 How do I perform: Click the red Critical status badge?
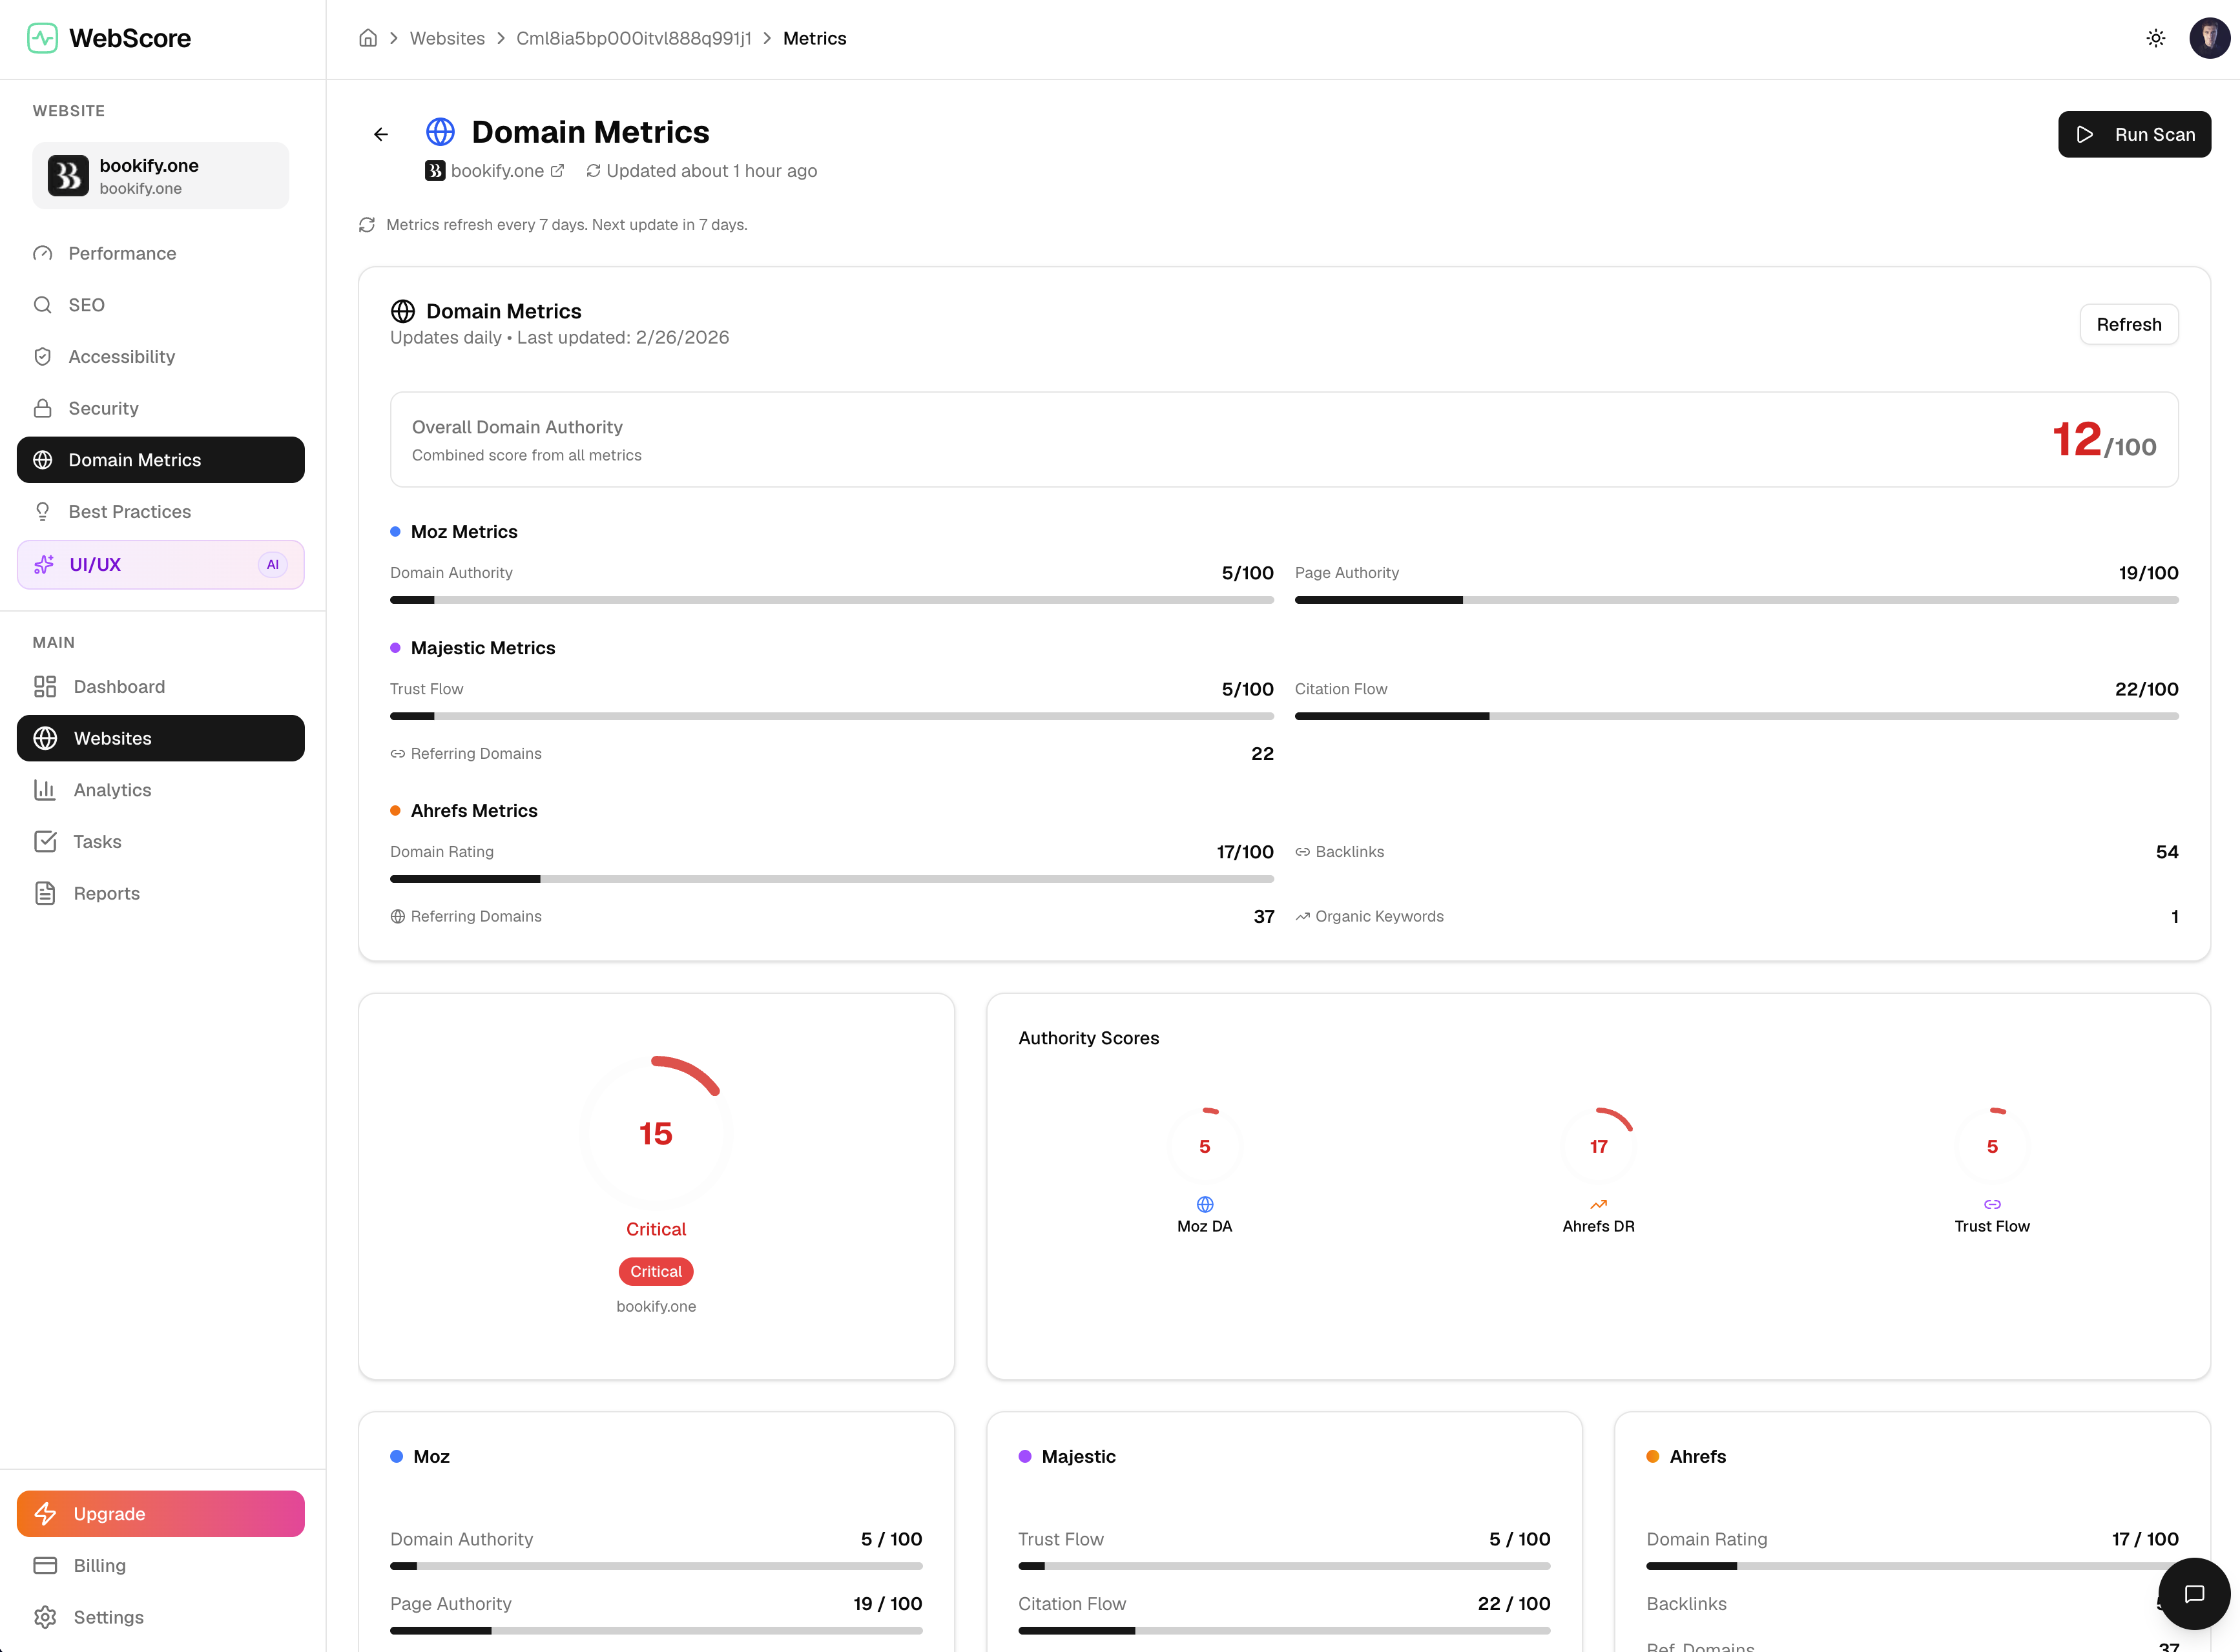[656, 1271]
